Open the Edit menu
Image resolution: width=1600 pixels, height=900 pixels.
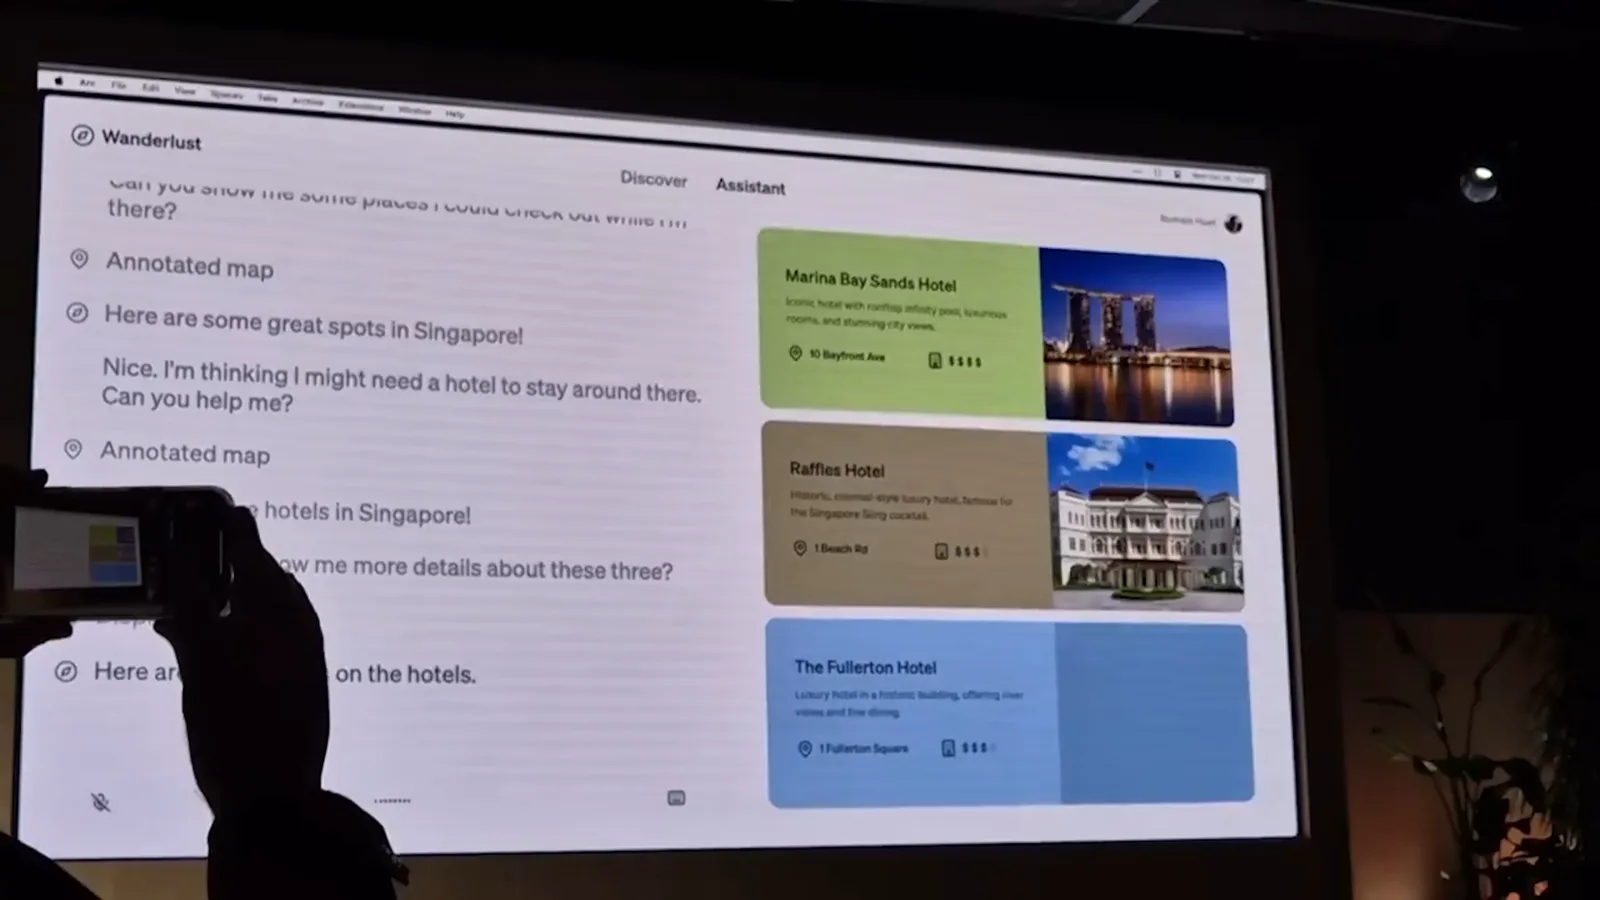click(x=151, y=88)
